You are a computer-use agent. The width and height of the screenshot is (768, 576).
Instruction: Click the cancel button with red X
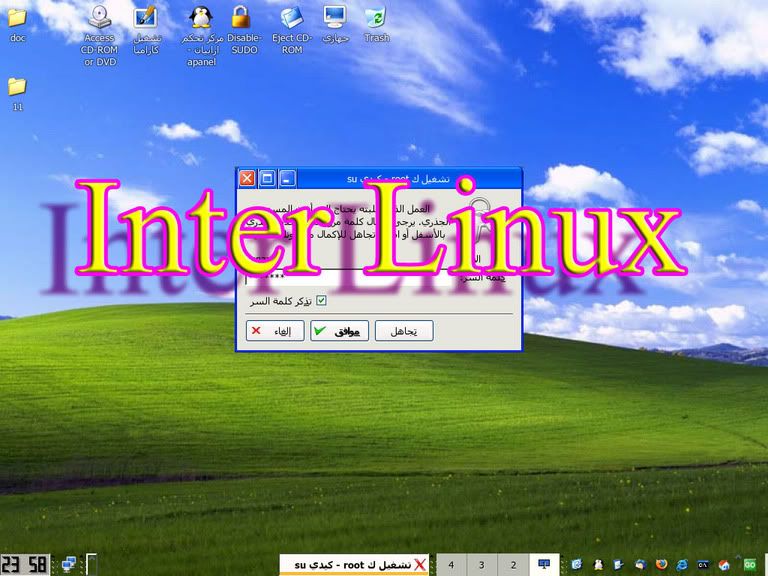[275, 331]
